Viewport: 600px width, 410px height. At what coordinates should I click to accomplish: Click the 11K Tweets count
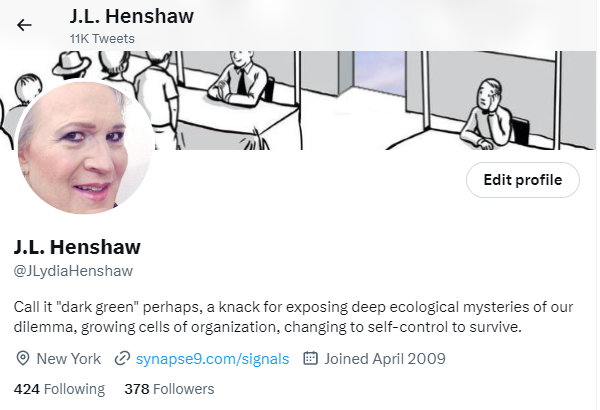[x=102, y=39]
